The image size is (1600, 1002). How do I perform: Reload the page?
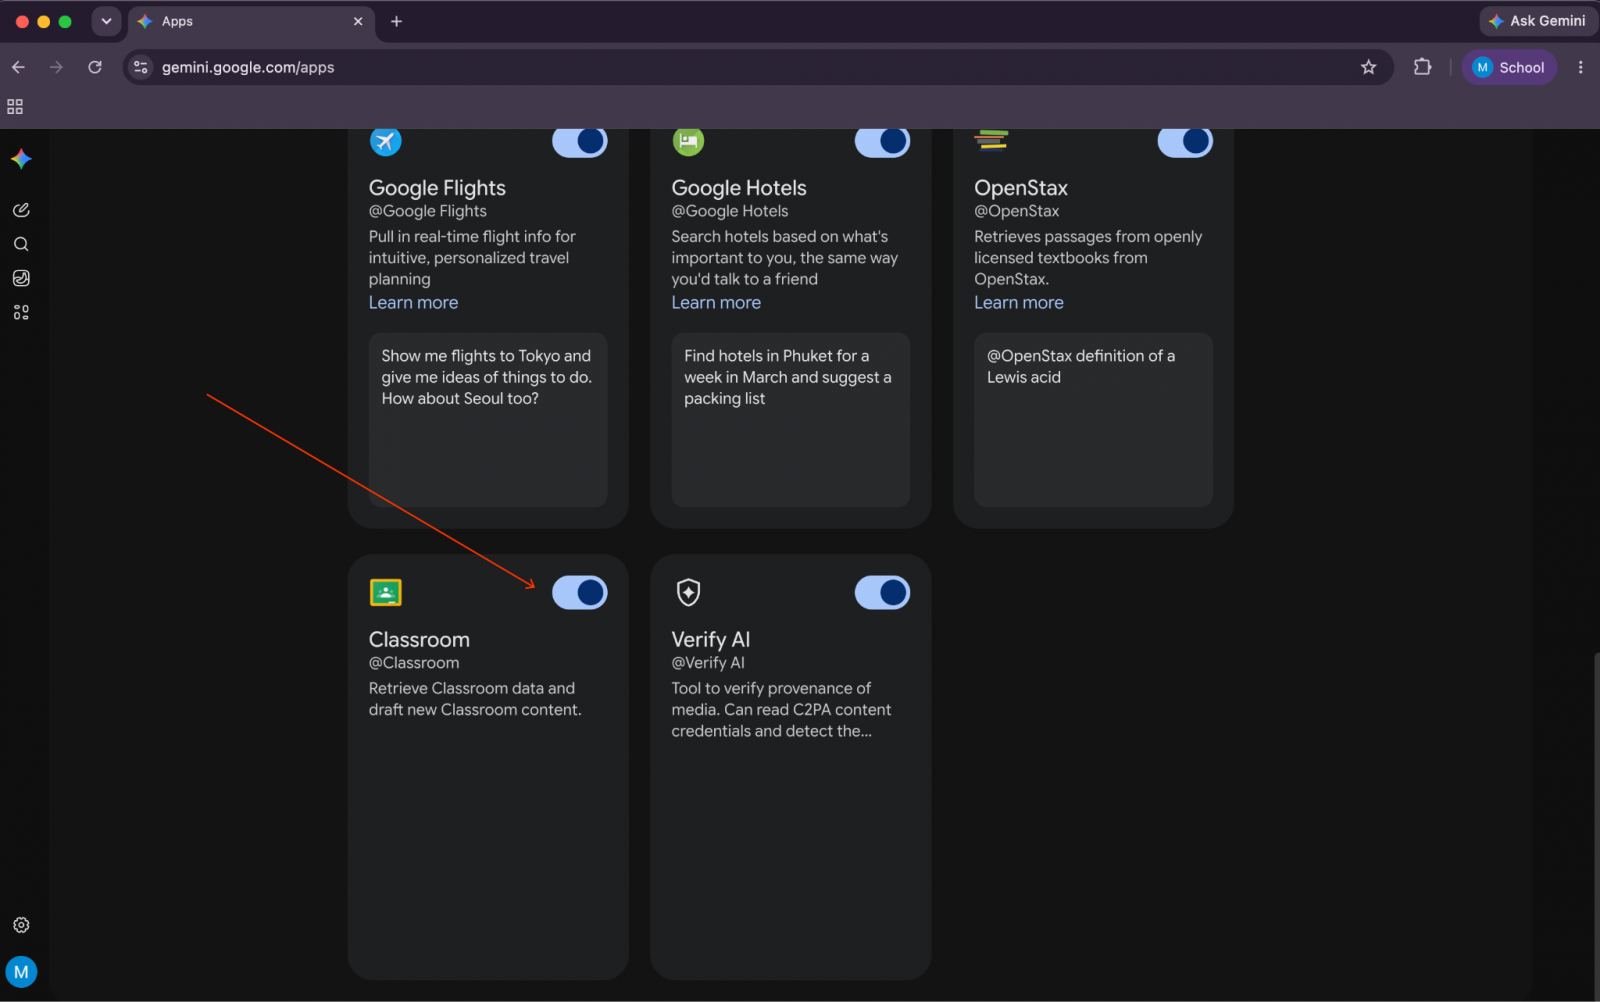95,67
